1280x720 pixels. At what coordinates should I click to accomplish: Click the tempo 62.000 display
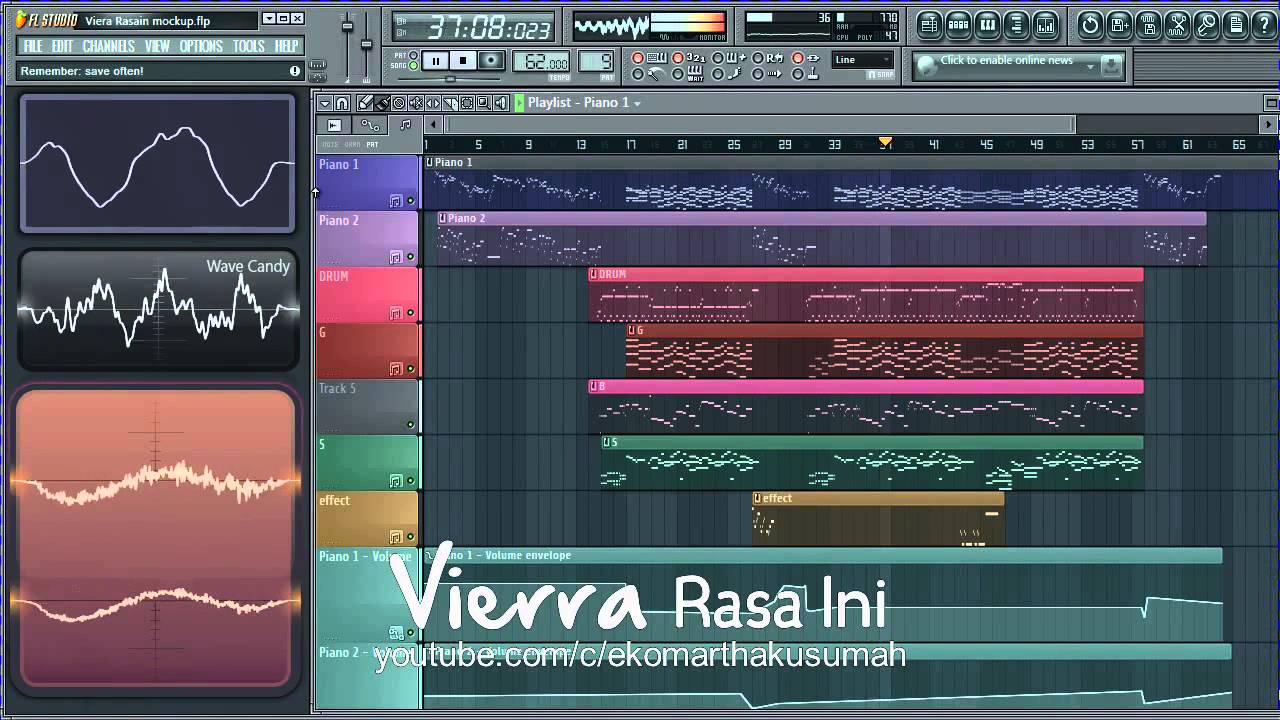point(542,62)
